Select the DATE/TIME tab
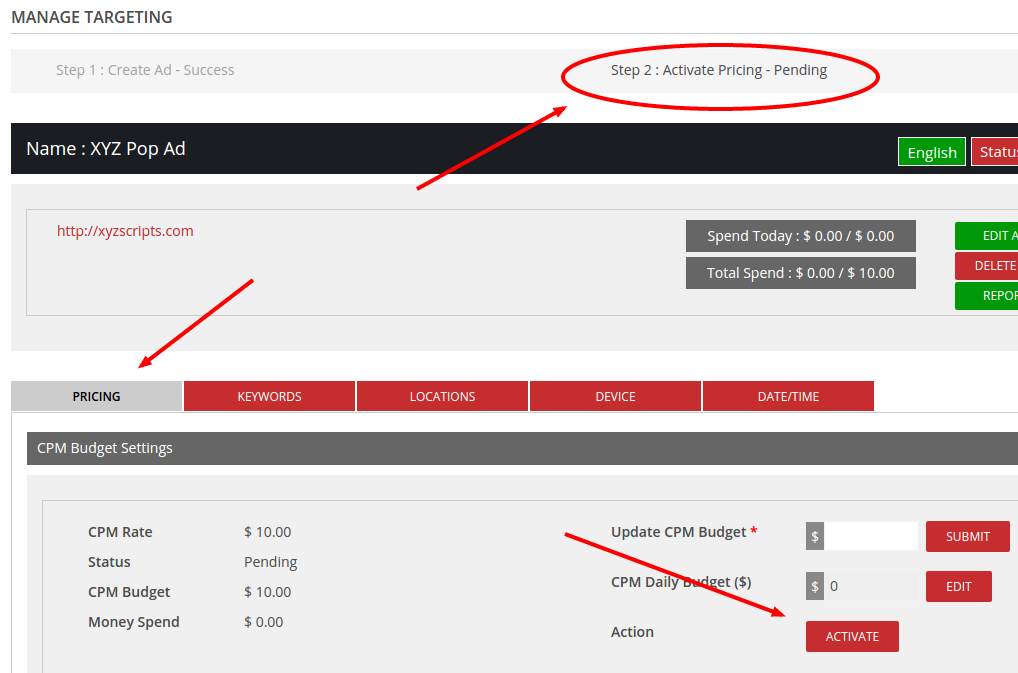Viewport: 1018px width, 673px height. [788, 396]
